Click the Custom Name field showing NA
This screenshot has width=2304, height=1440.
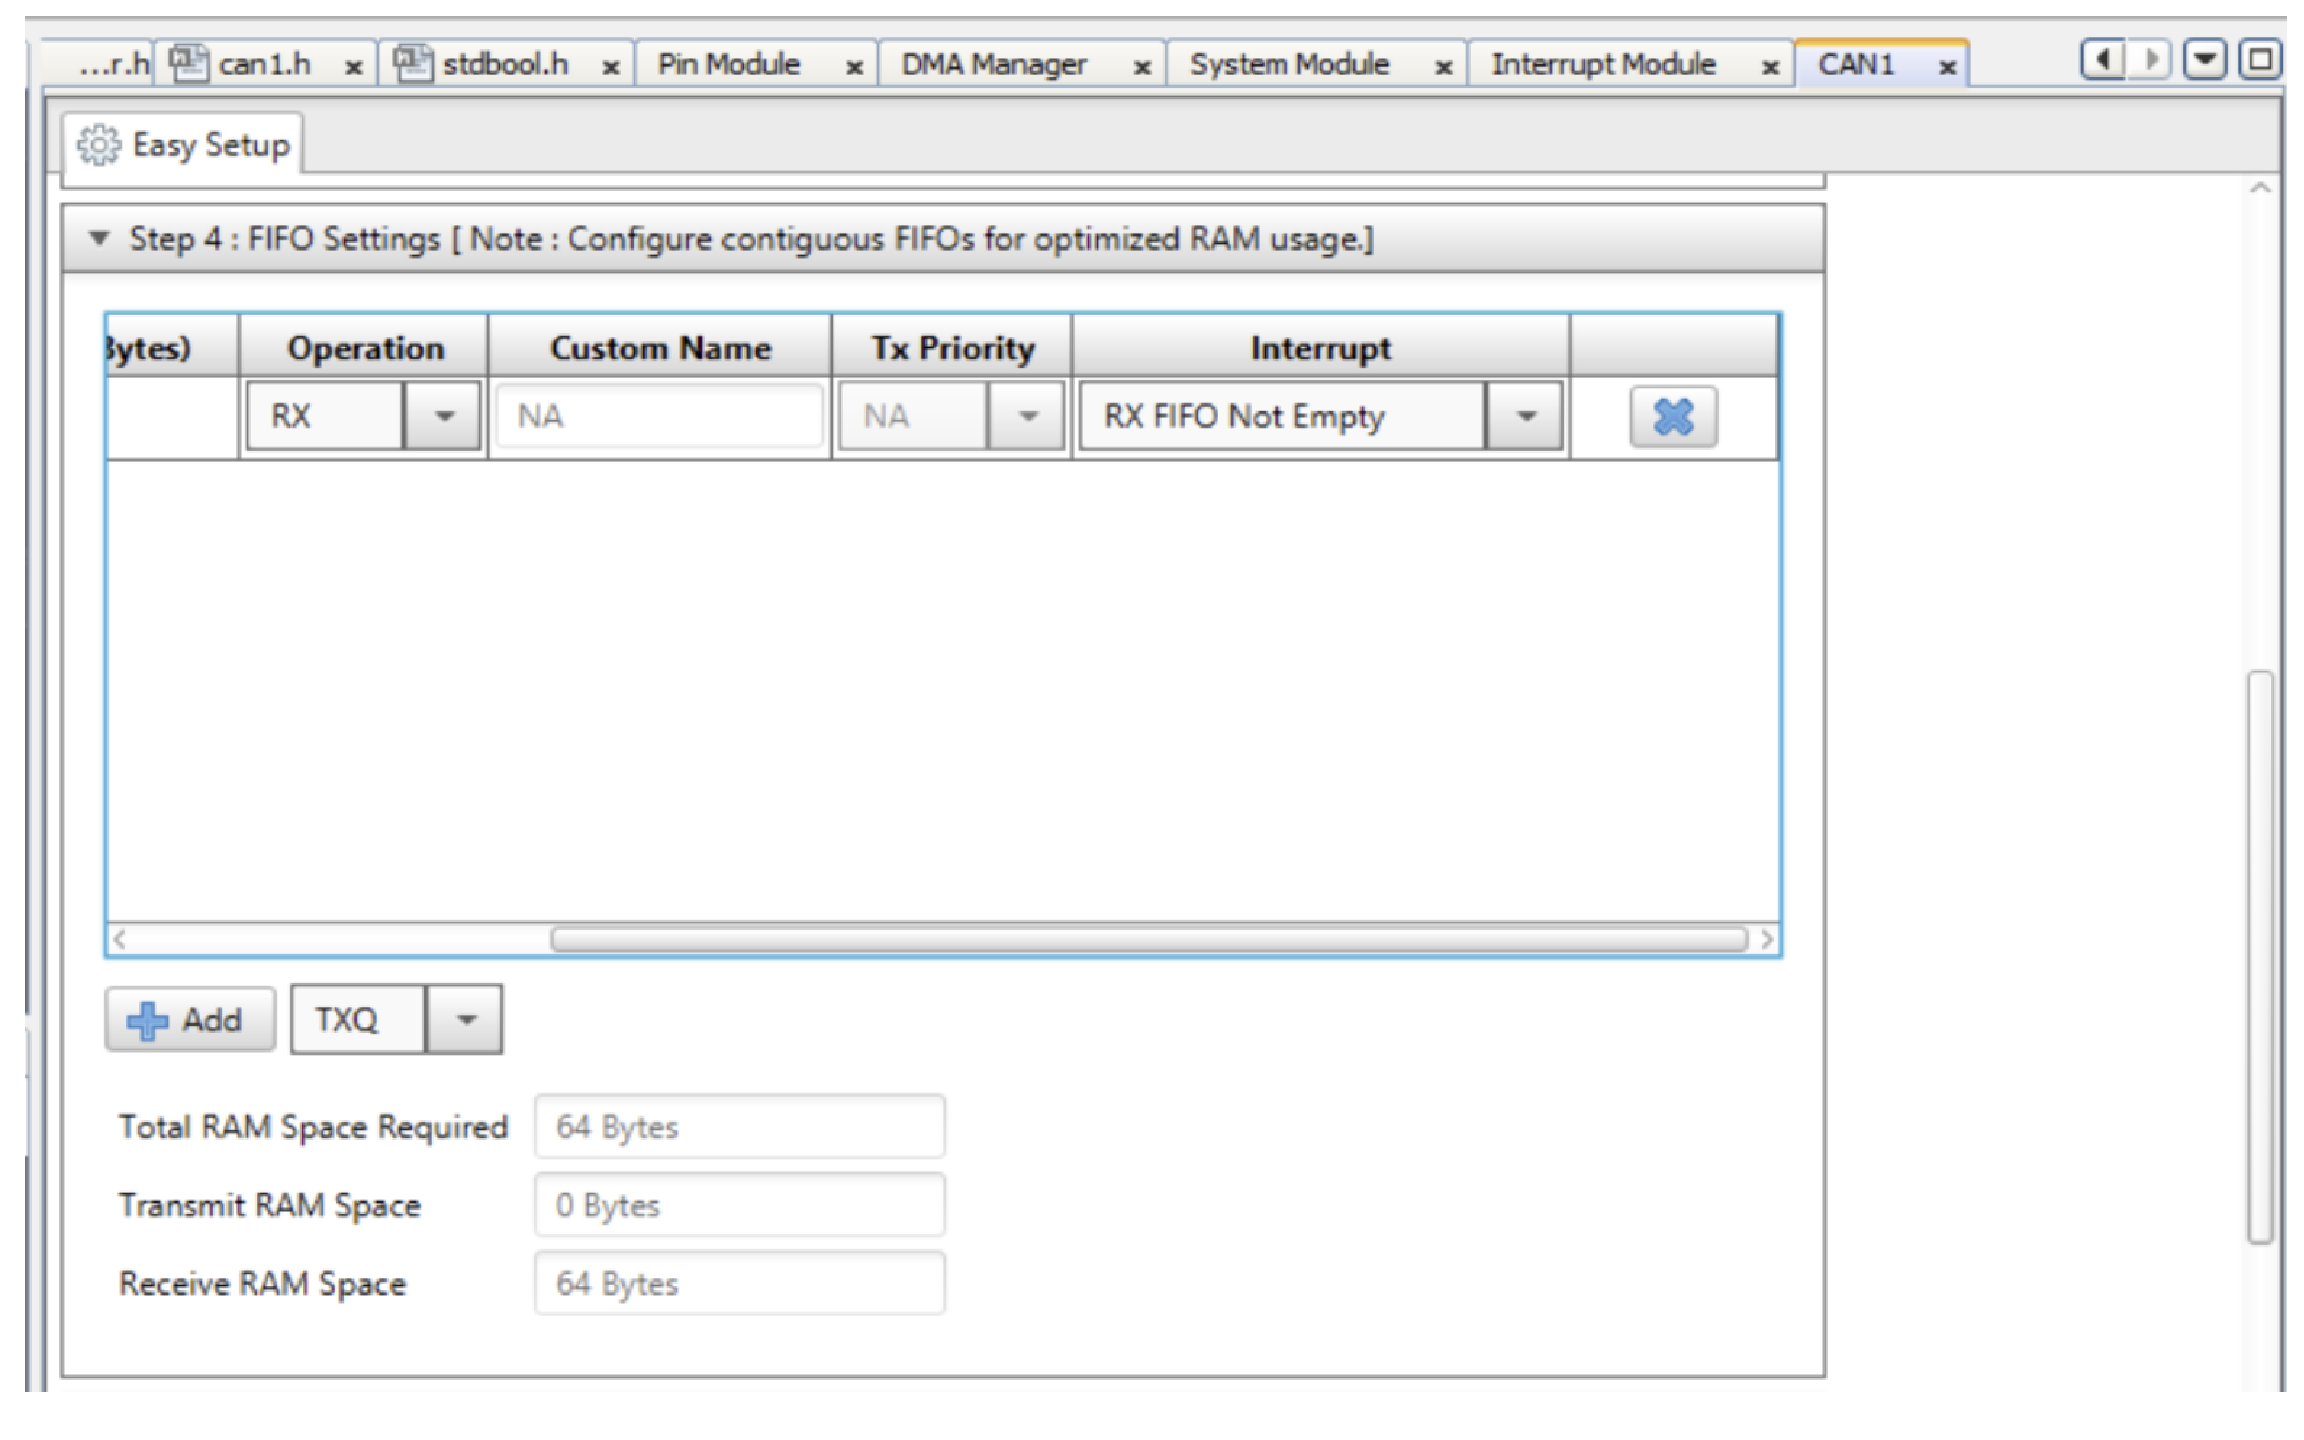655,417
